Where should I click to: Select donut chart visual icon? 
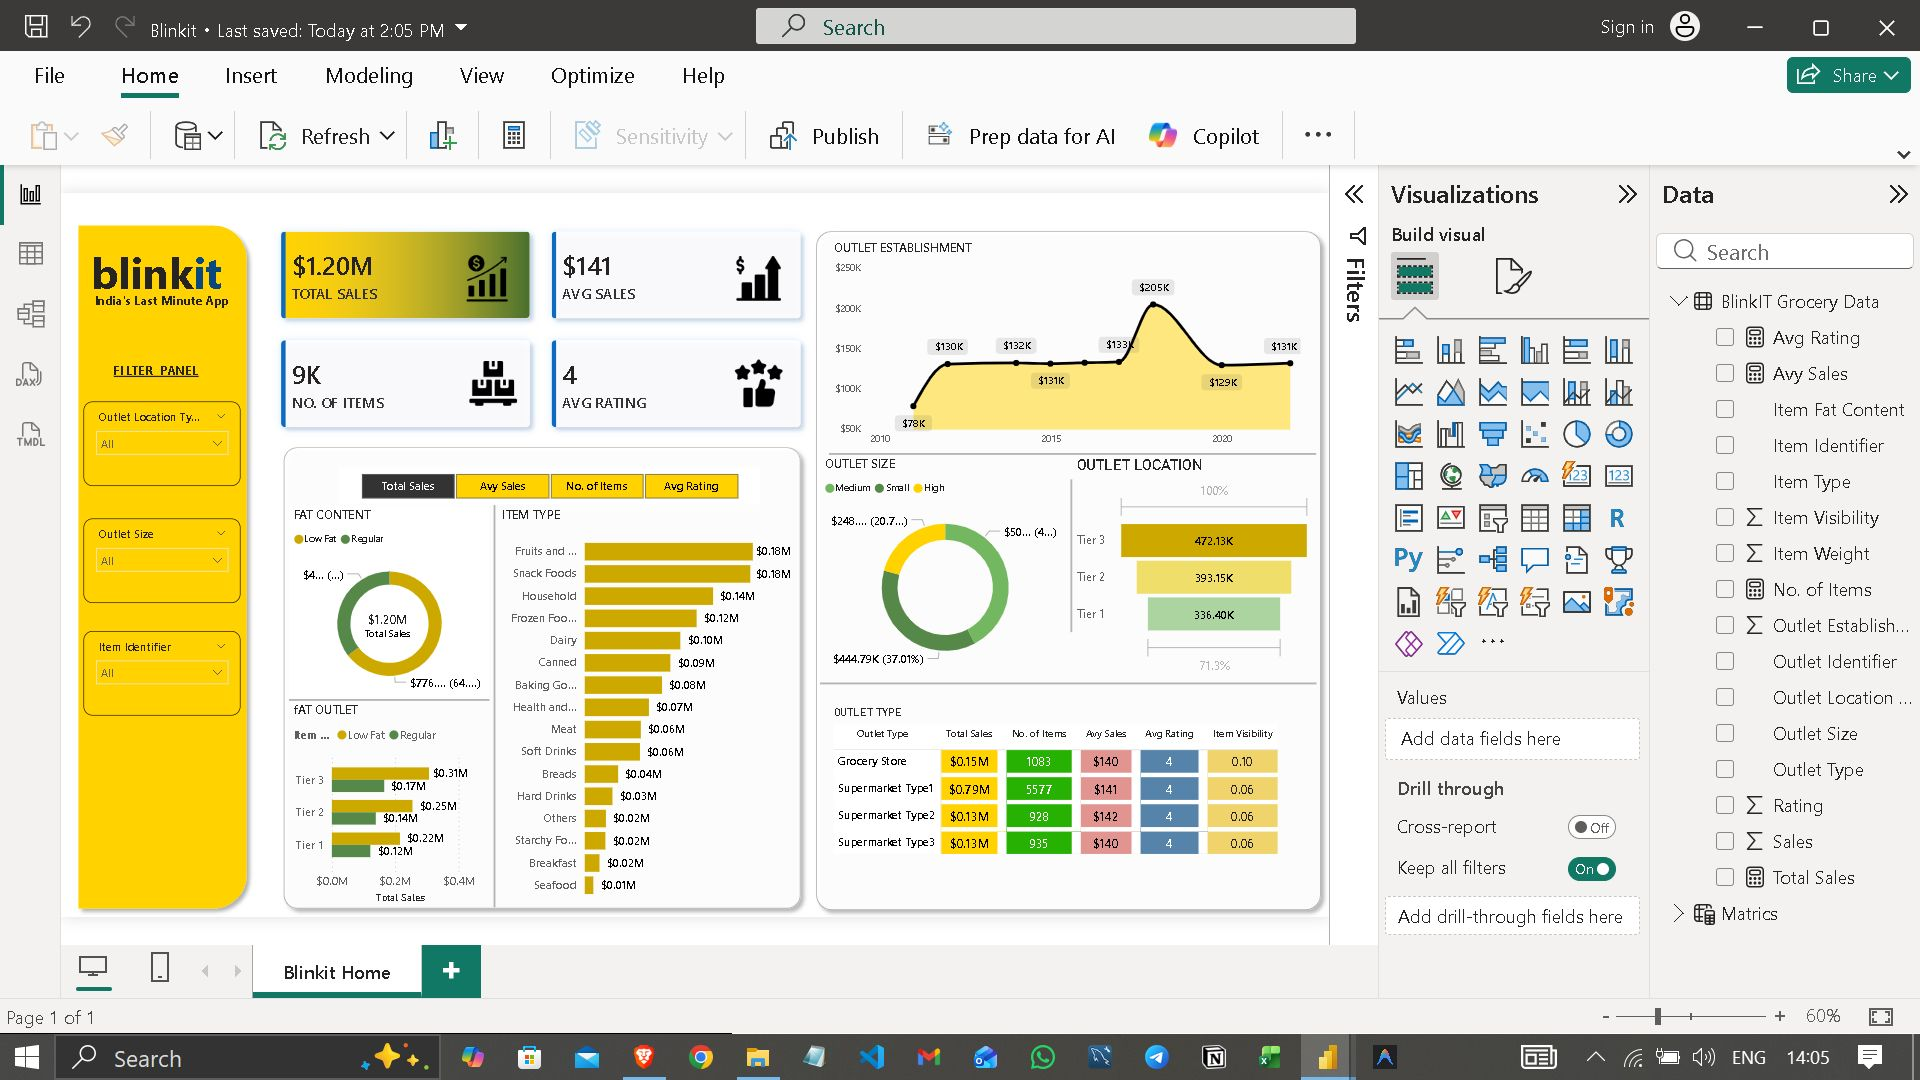[1618, 434]
